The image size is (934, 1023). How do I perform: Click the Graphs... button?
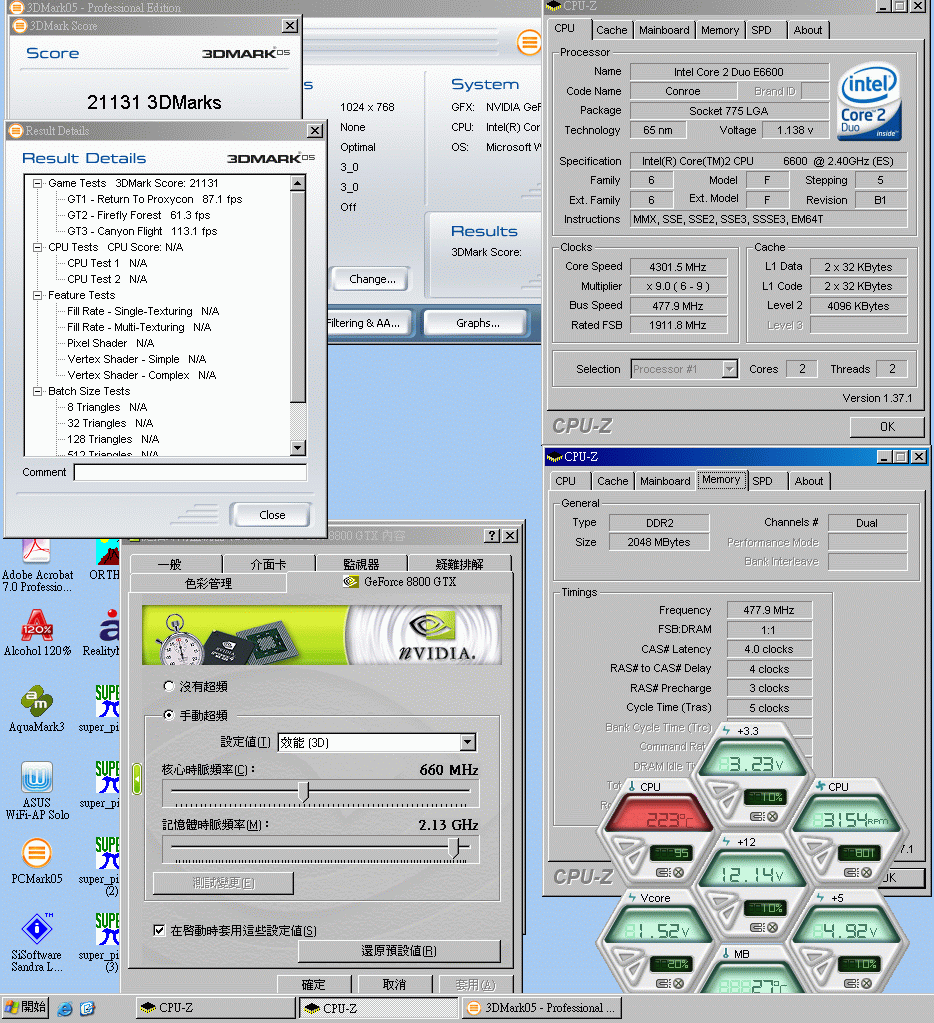coord(477,323)
